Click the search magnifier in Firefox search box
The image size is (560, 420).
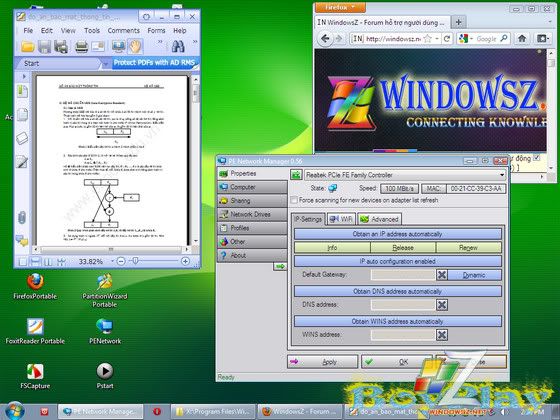[x=504, y=38]
